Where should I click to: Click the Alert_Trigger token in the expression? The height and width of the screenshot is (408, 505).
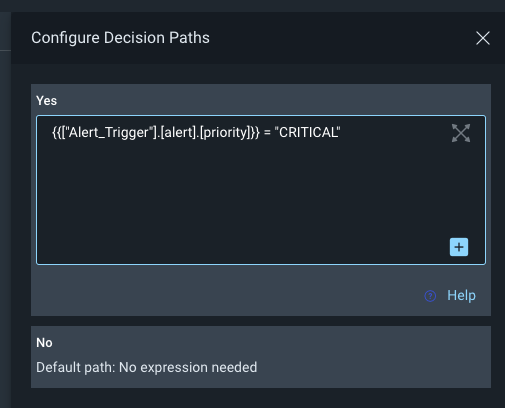pyautogui.click(x=109, y=132)
